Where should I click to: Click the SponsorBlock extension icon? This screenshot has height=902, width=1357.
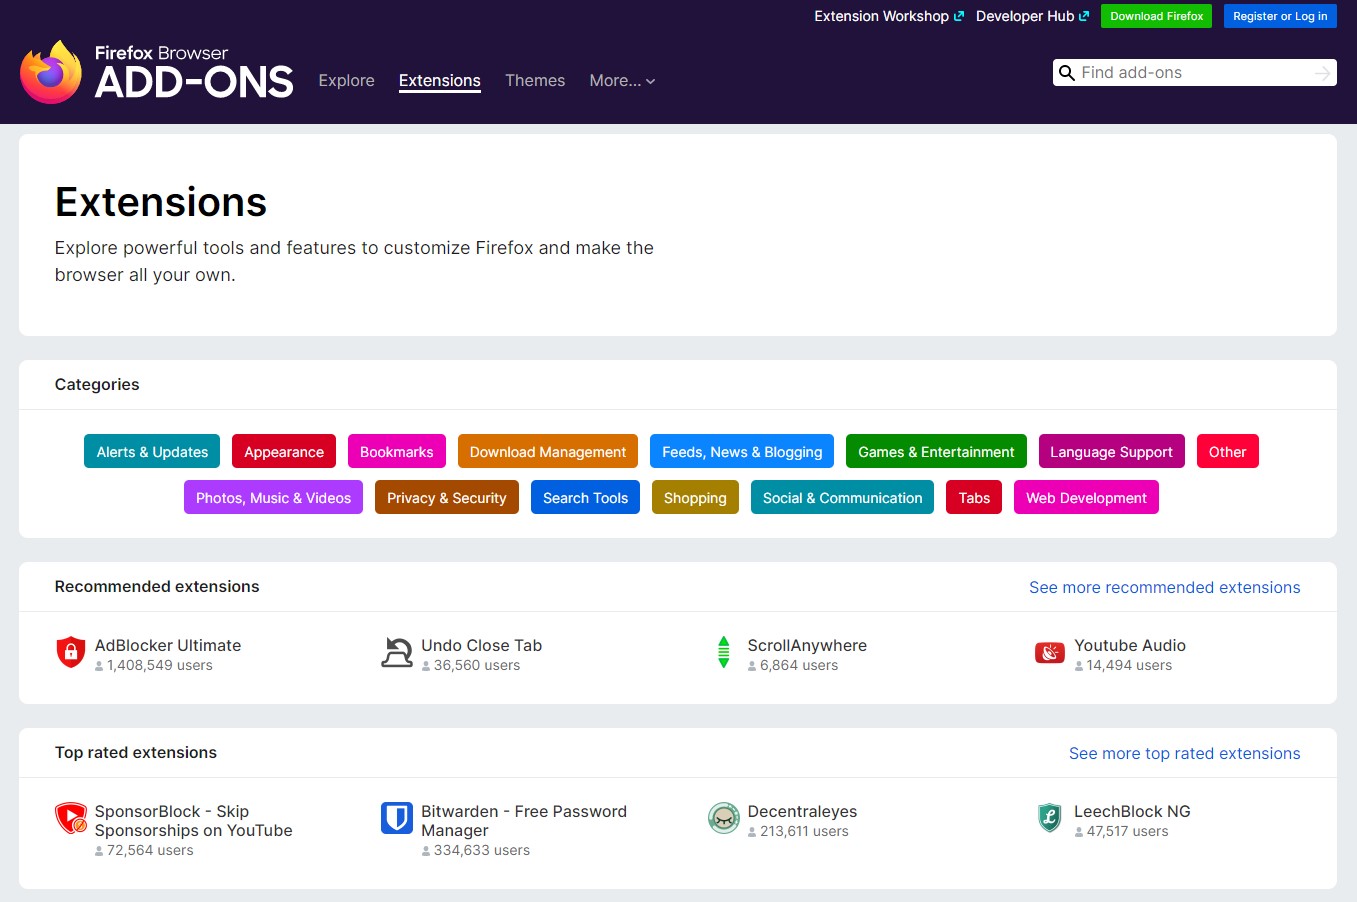[70, 818]
